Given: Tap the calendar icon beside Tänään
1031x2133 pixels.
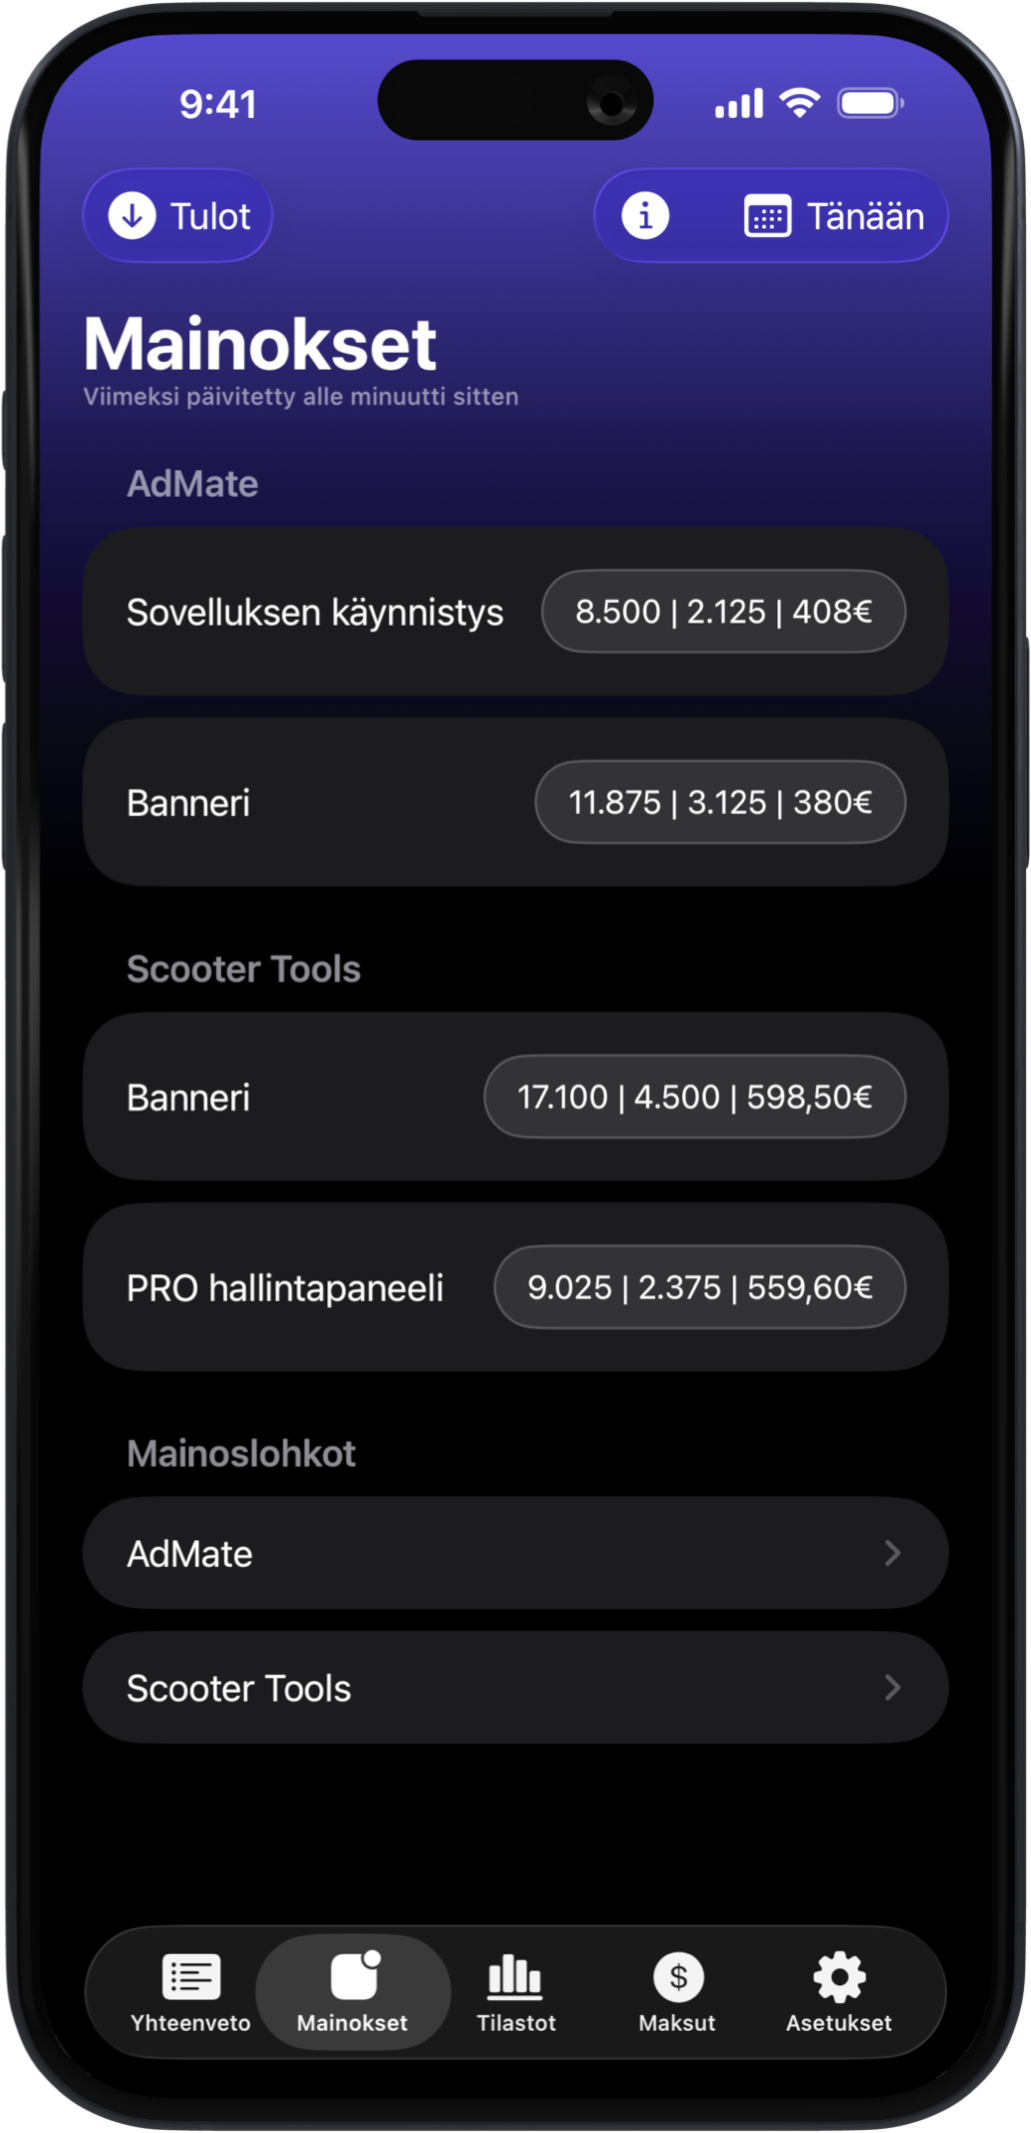Looking at the screenshot, I should click(767, 217).
